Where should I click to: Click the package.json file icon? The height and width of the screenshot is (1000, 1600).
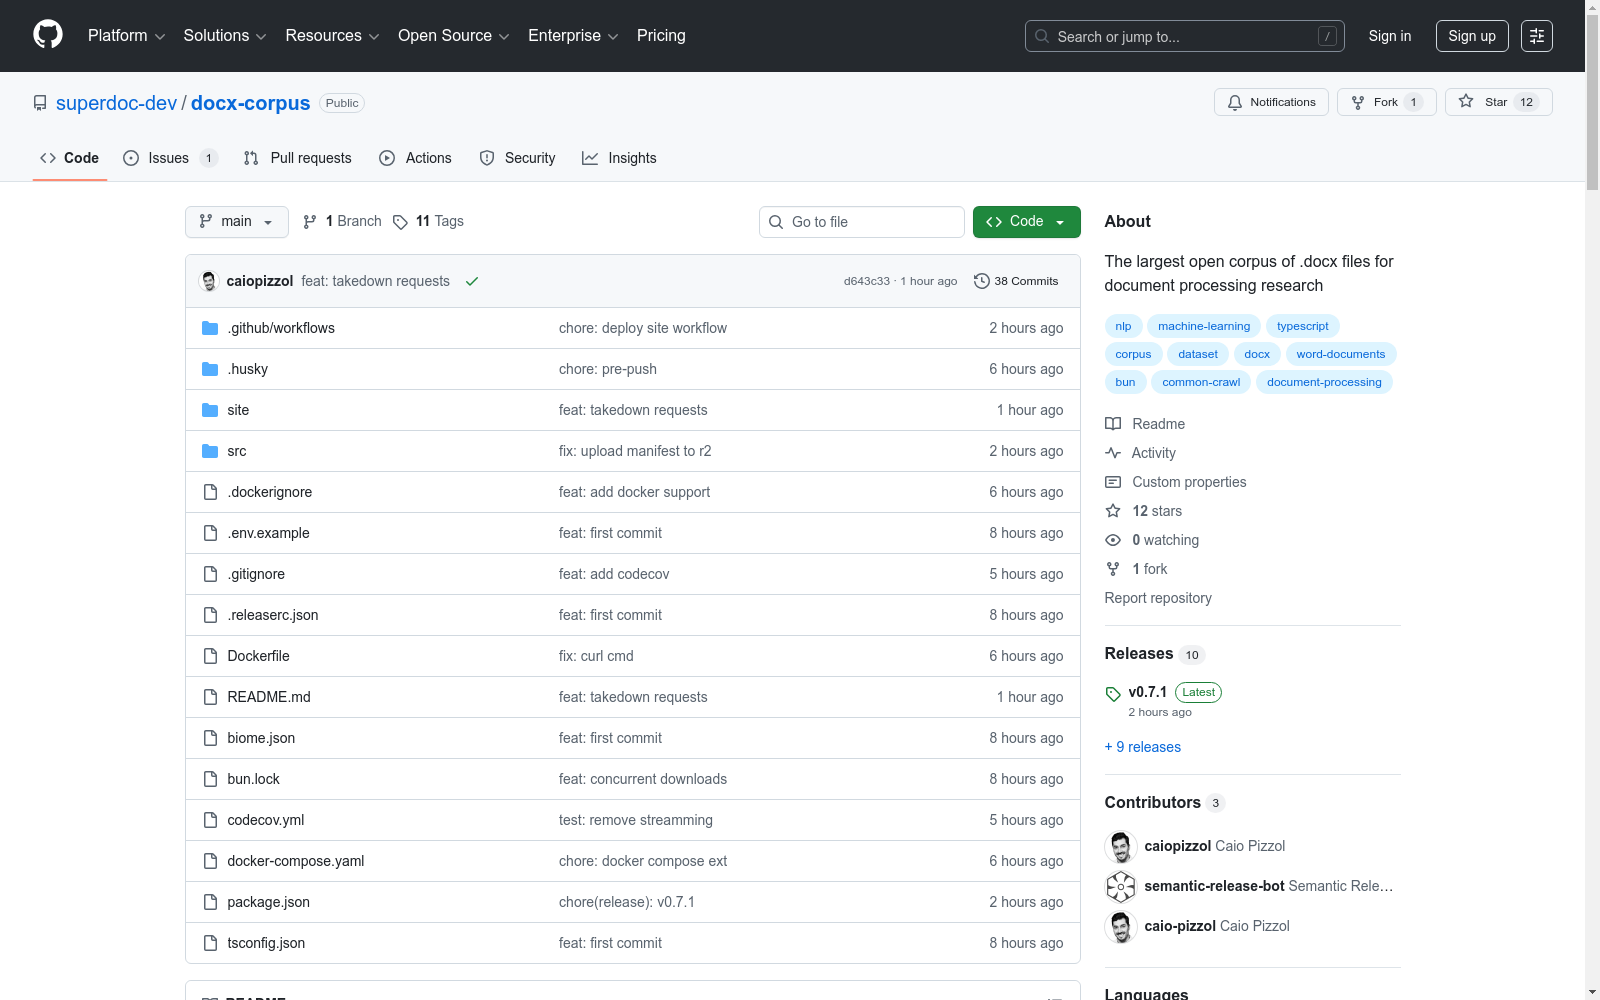point(210,902)
